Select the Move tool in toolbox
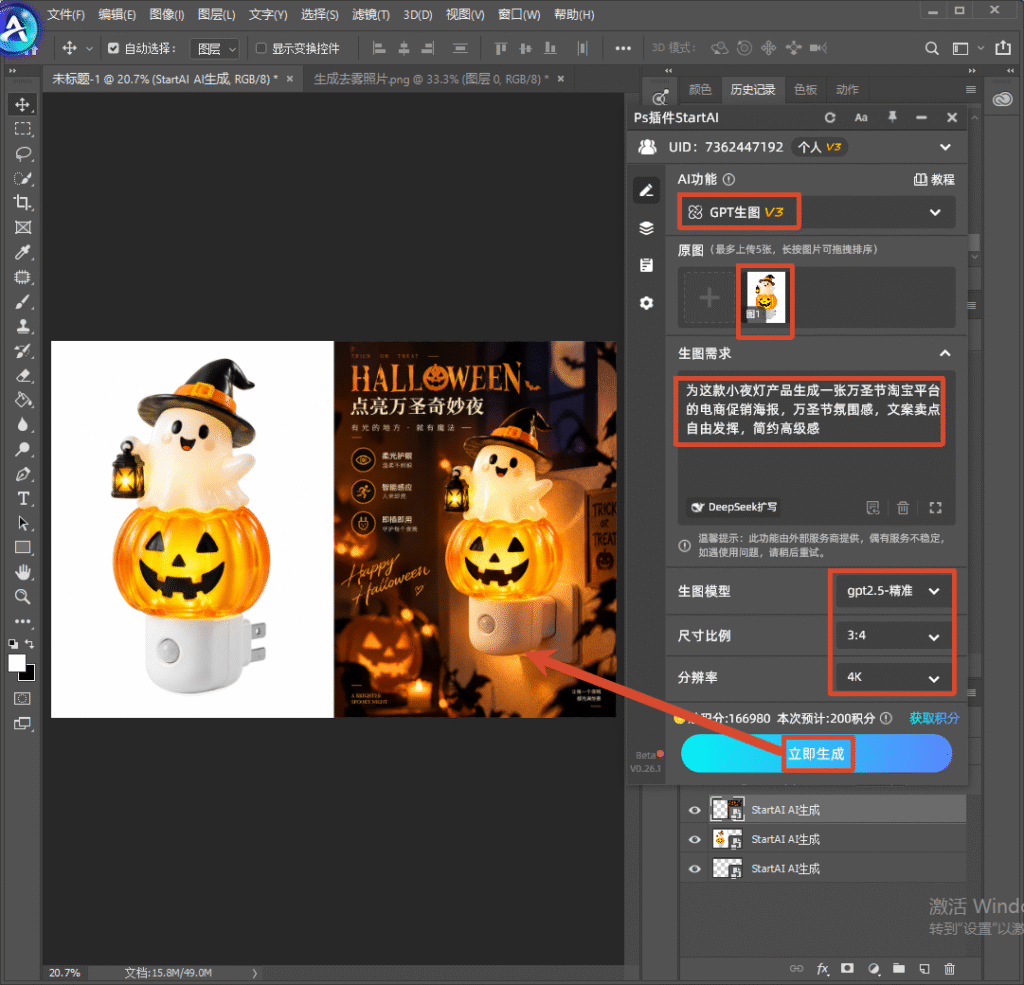 coord(23,105)
